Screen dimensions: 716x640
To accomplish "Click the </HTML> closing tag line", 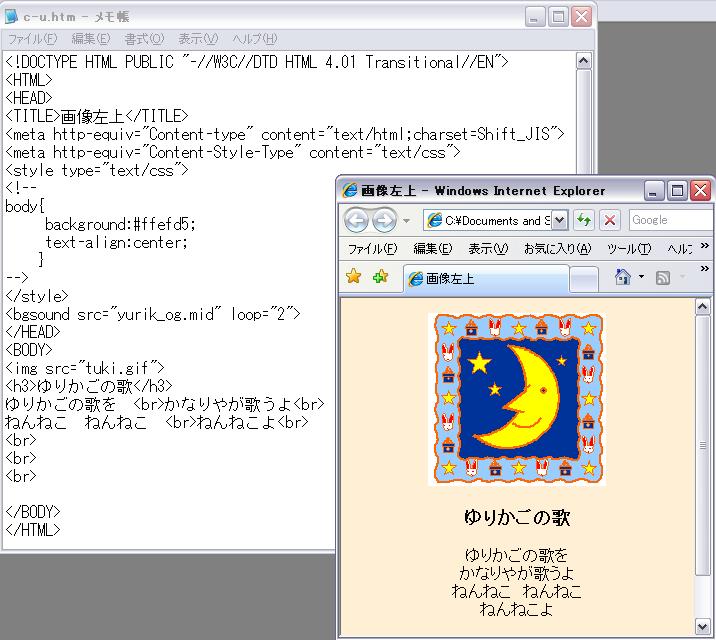I will click(32, 530).
